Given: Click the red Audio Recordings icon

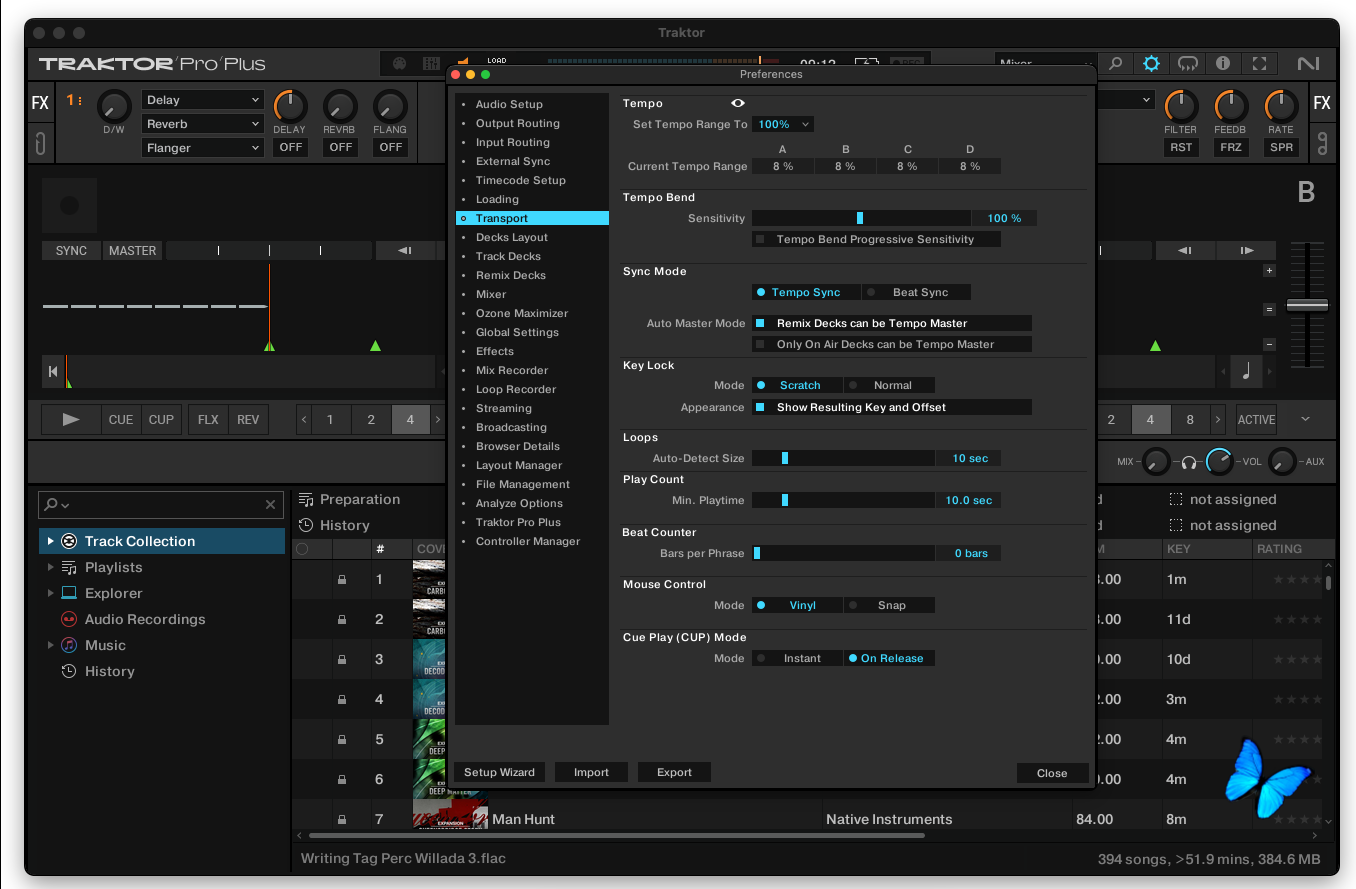Looking at the screenshot, I should pyautogui.click(x=69, y=619).
